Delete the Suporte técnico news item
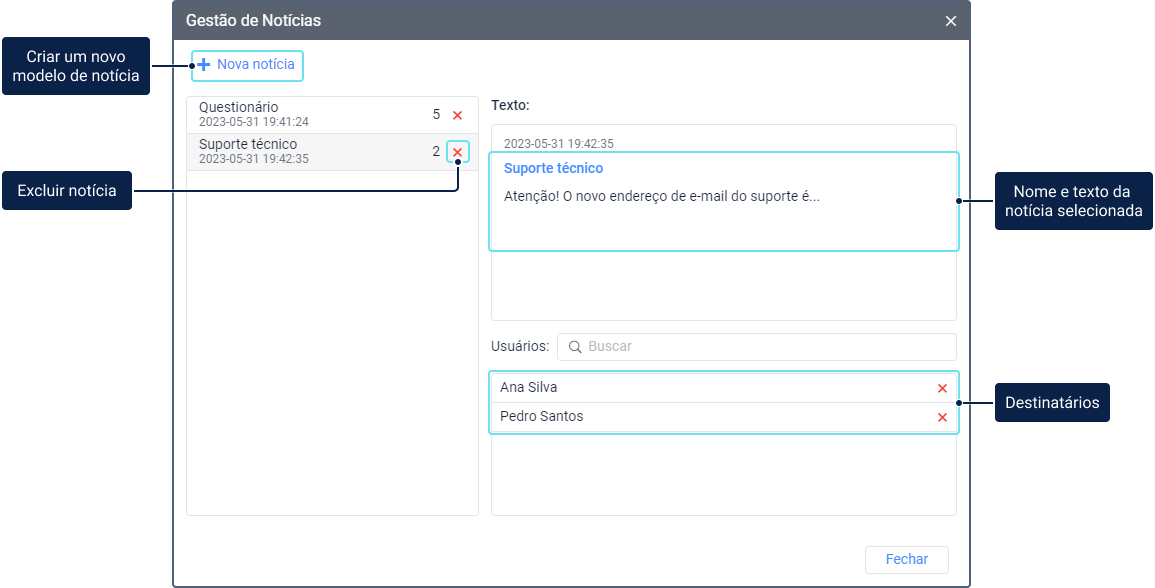 (457, 152)
